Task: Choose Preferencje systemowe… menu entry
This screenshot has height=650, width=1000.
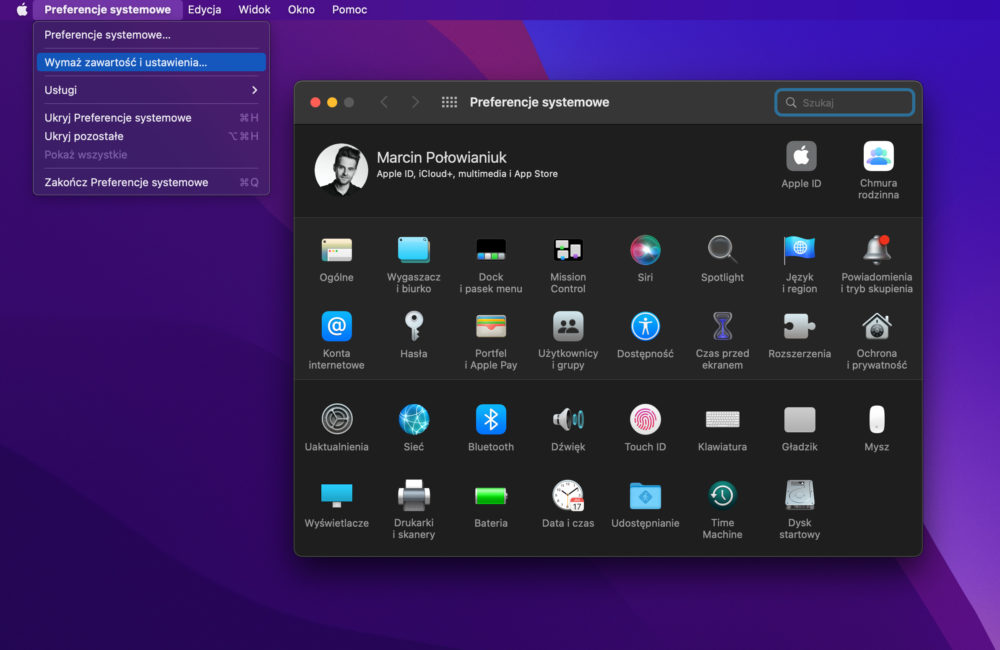Action: point(151,35)
